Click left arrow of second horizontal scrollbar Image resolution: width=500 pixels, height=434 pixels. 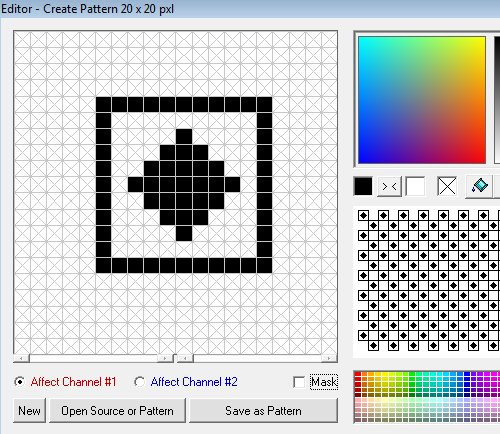(185, 358)
